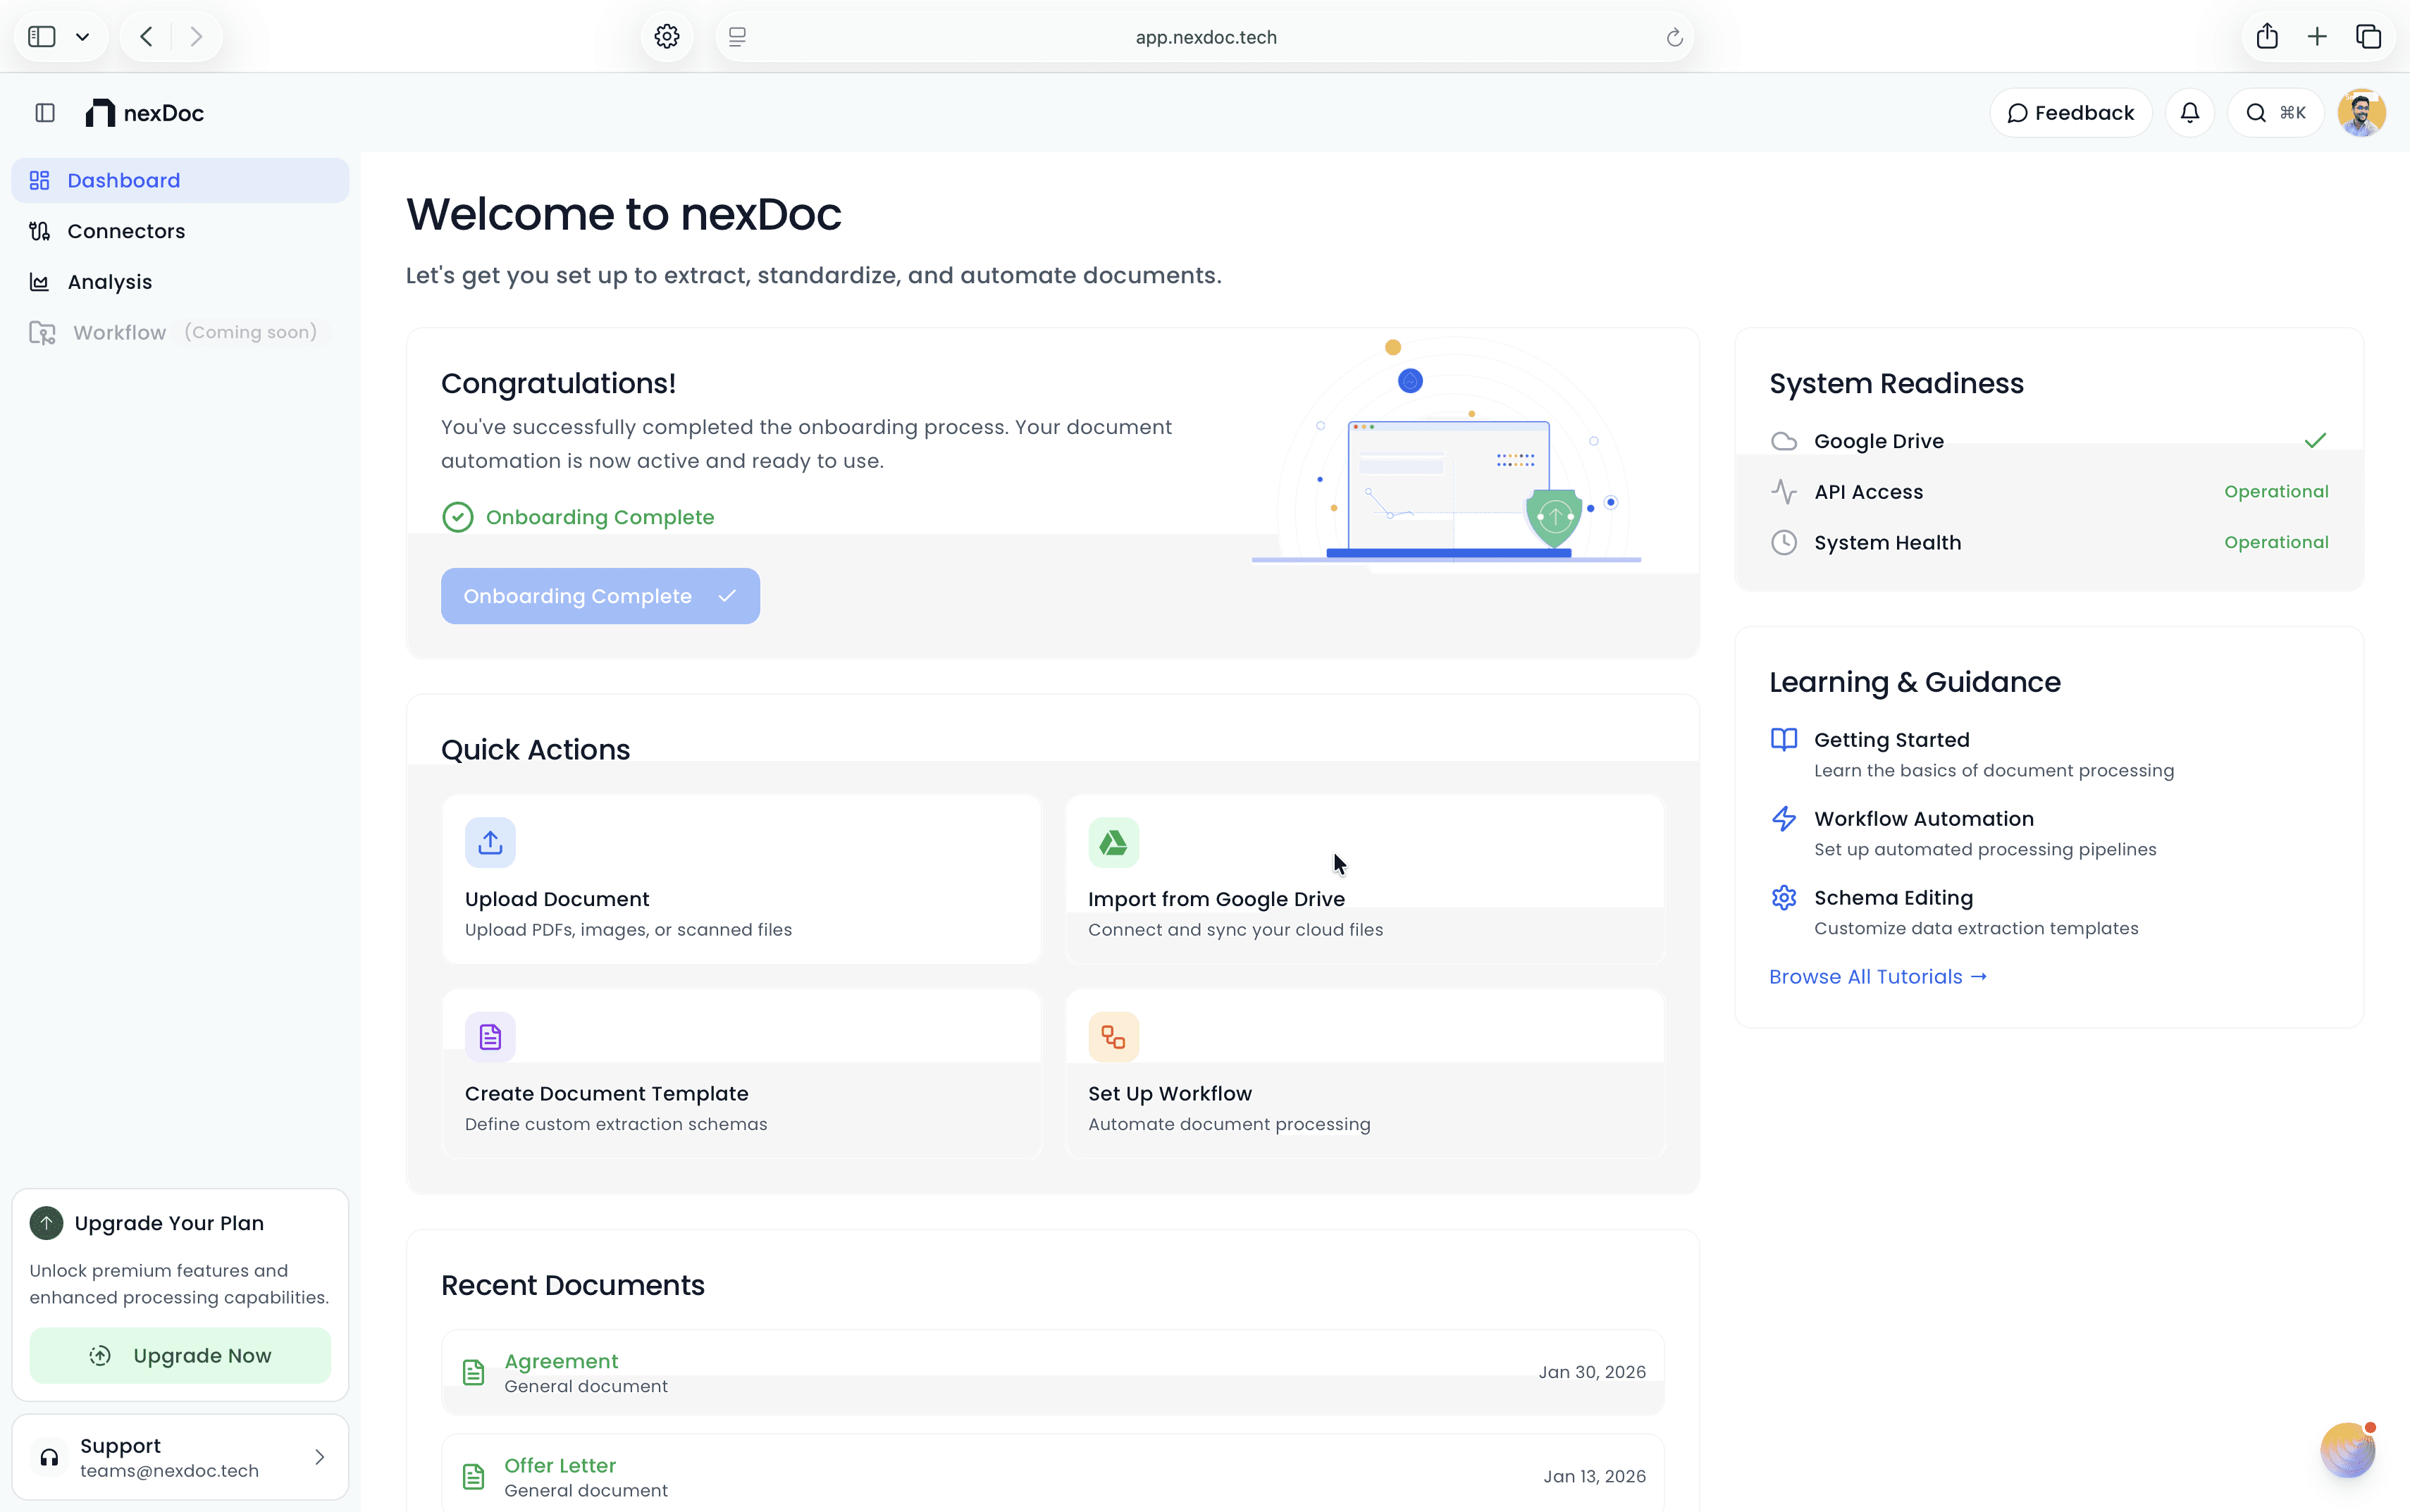Open the notifications bell icon
Image resolution: width=2410 pixels, height=1512 pixels.
[x=2189, y=112]
